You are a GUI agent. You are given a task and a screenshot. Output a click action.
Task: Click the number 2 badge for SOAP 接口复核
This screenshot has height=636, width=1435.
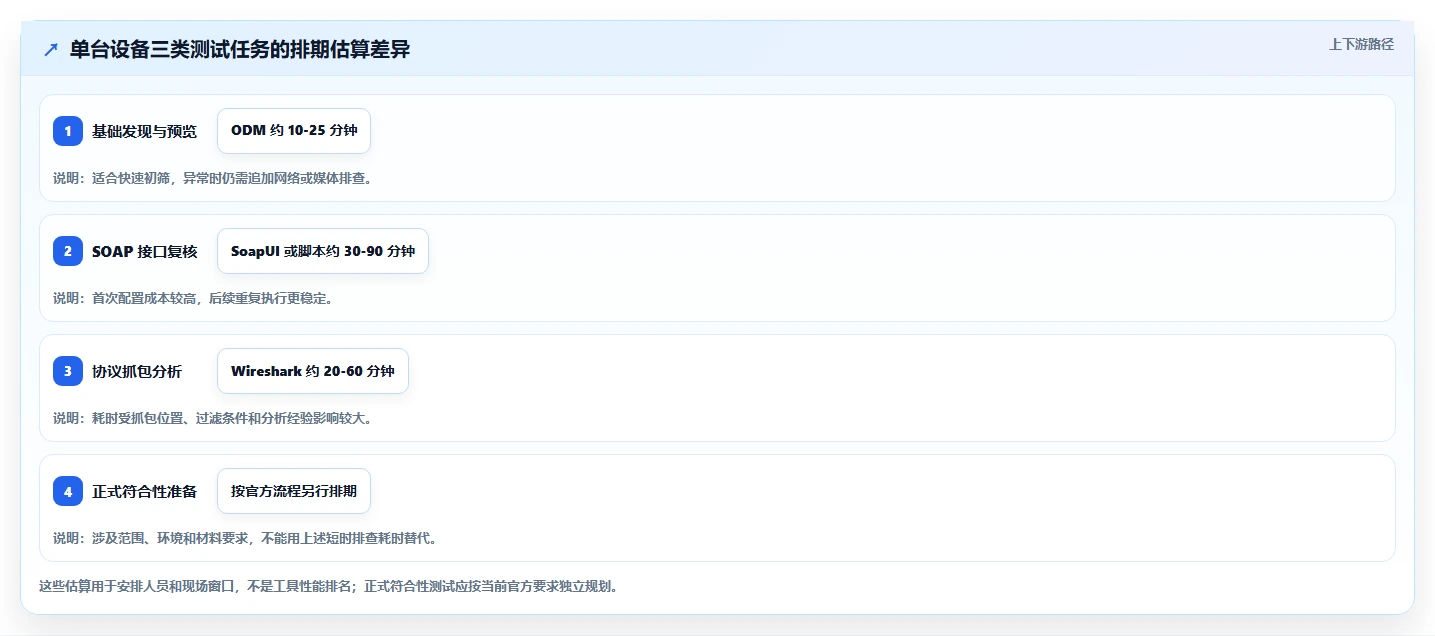(68, 251)
